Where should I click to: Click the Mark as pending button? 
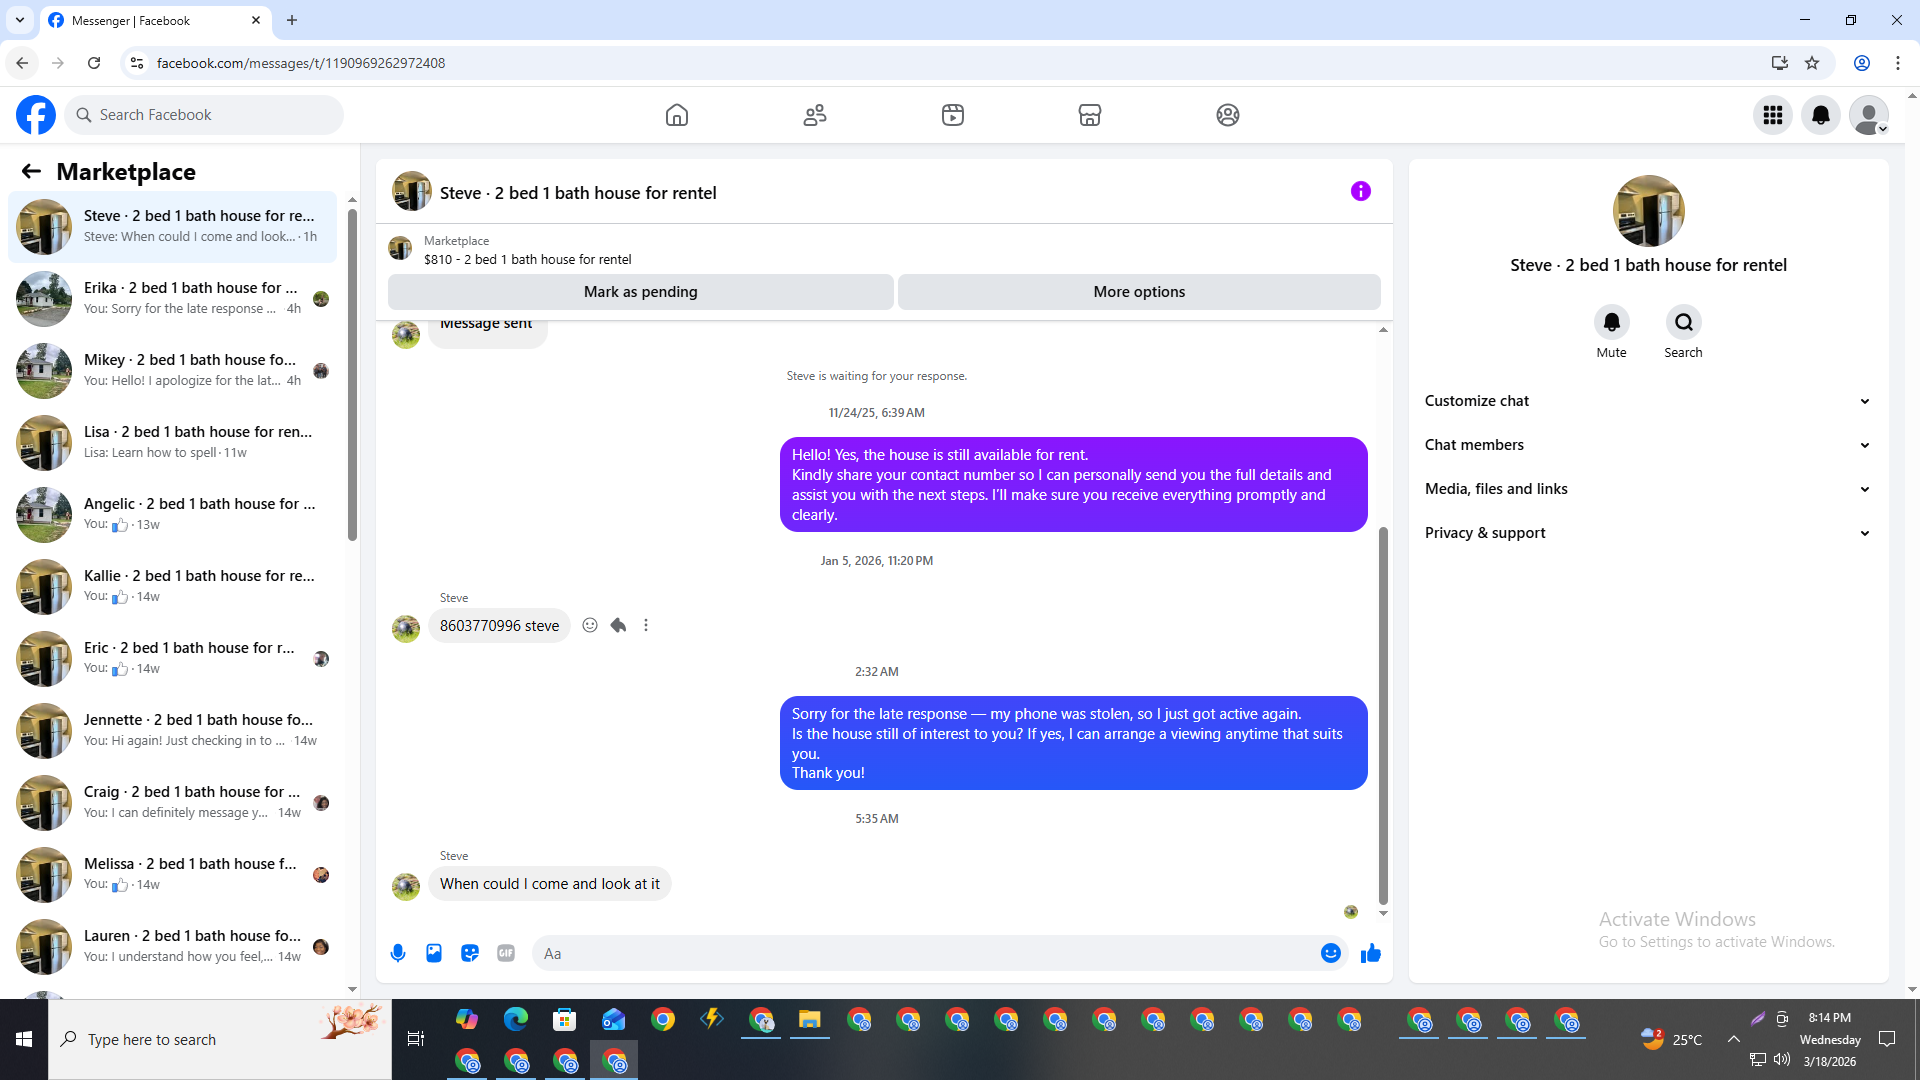click(640, 292)
